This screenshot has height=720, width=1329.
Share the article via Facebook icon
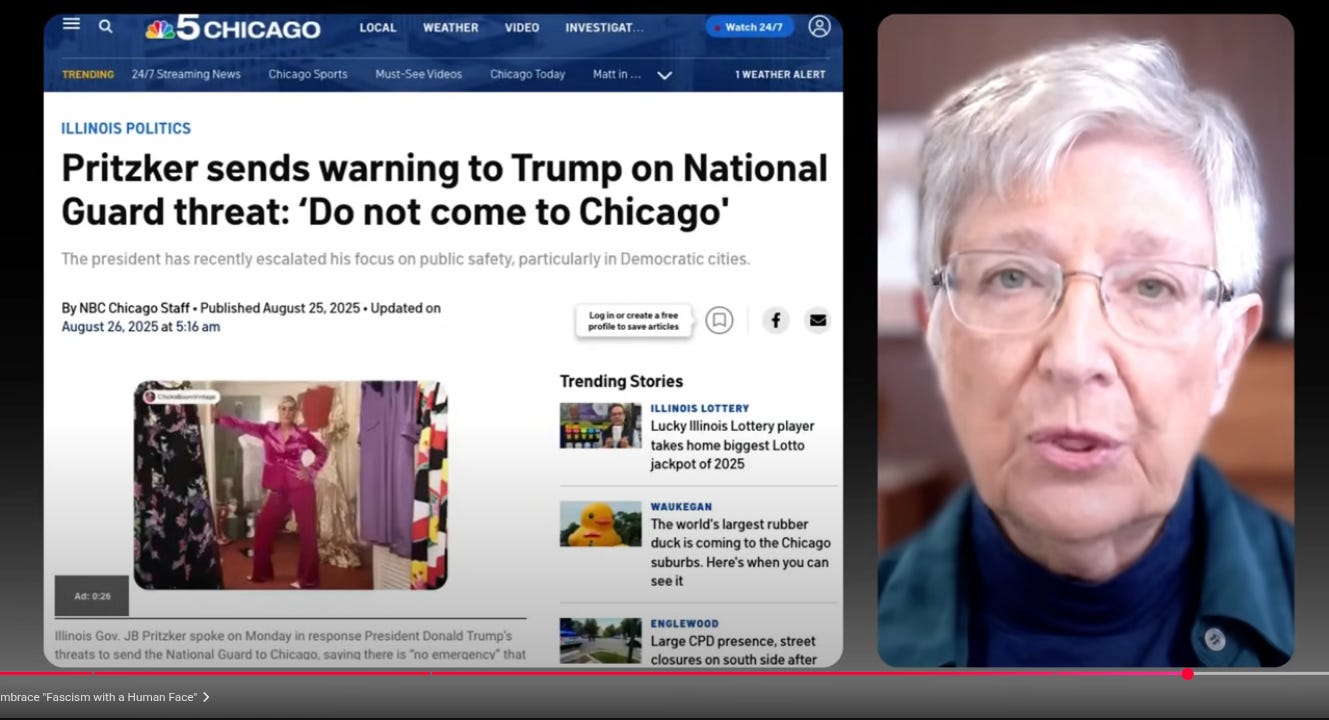(x=776, y=320)
